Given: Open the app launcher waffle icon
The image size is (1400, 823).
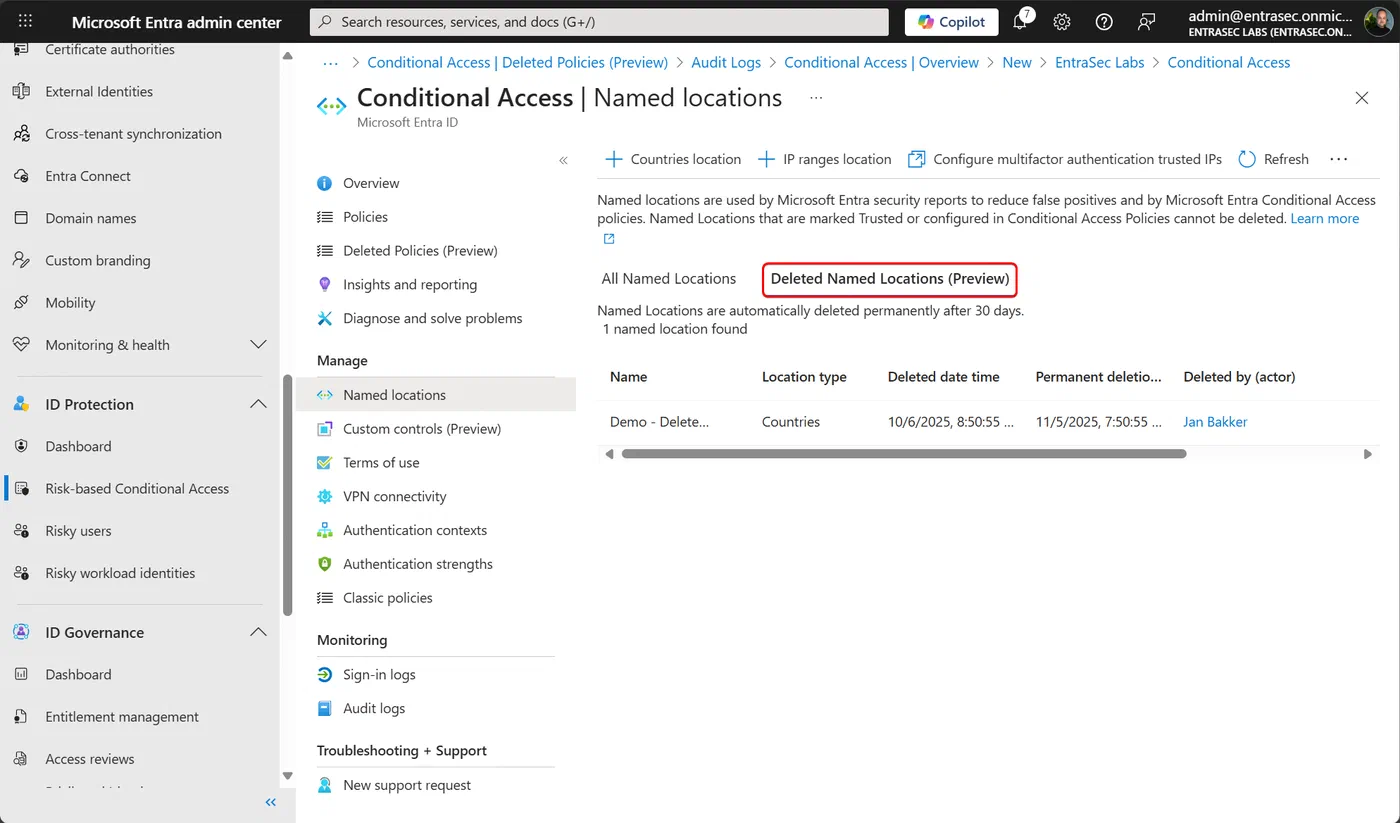Looking at the screenshot, I should tap(26, 21).
